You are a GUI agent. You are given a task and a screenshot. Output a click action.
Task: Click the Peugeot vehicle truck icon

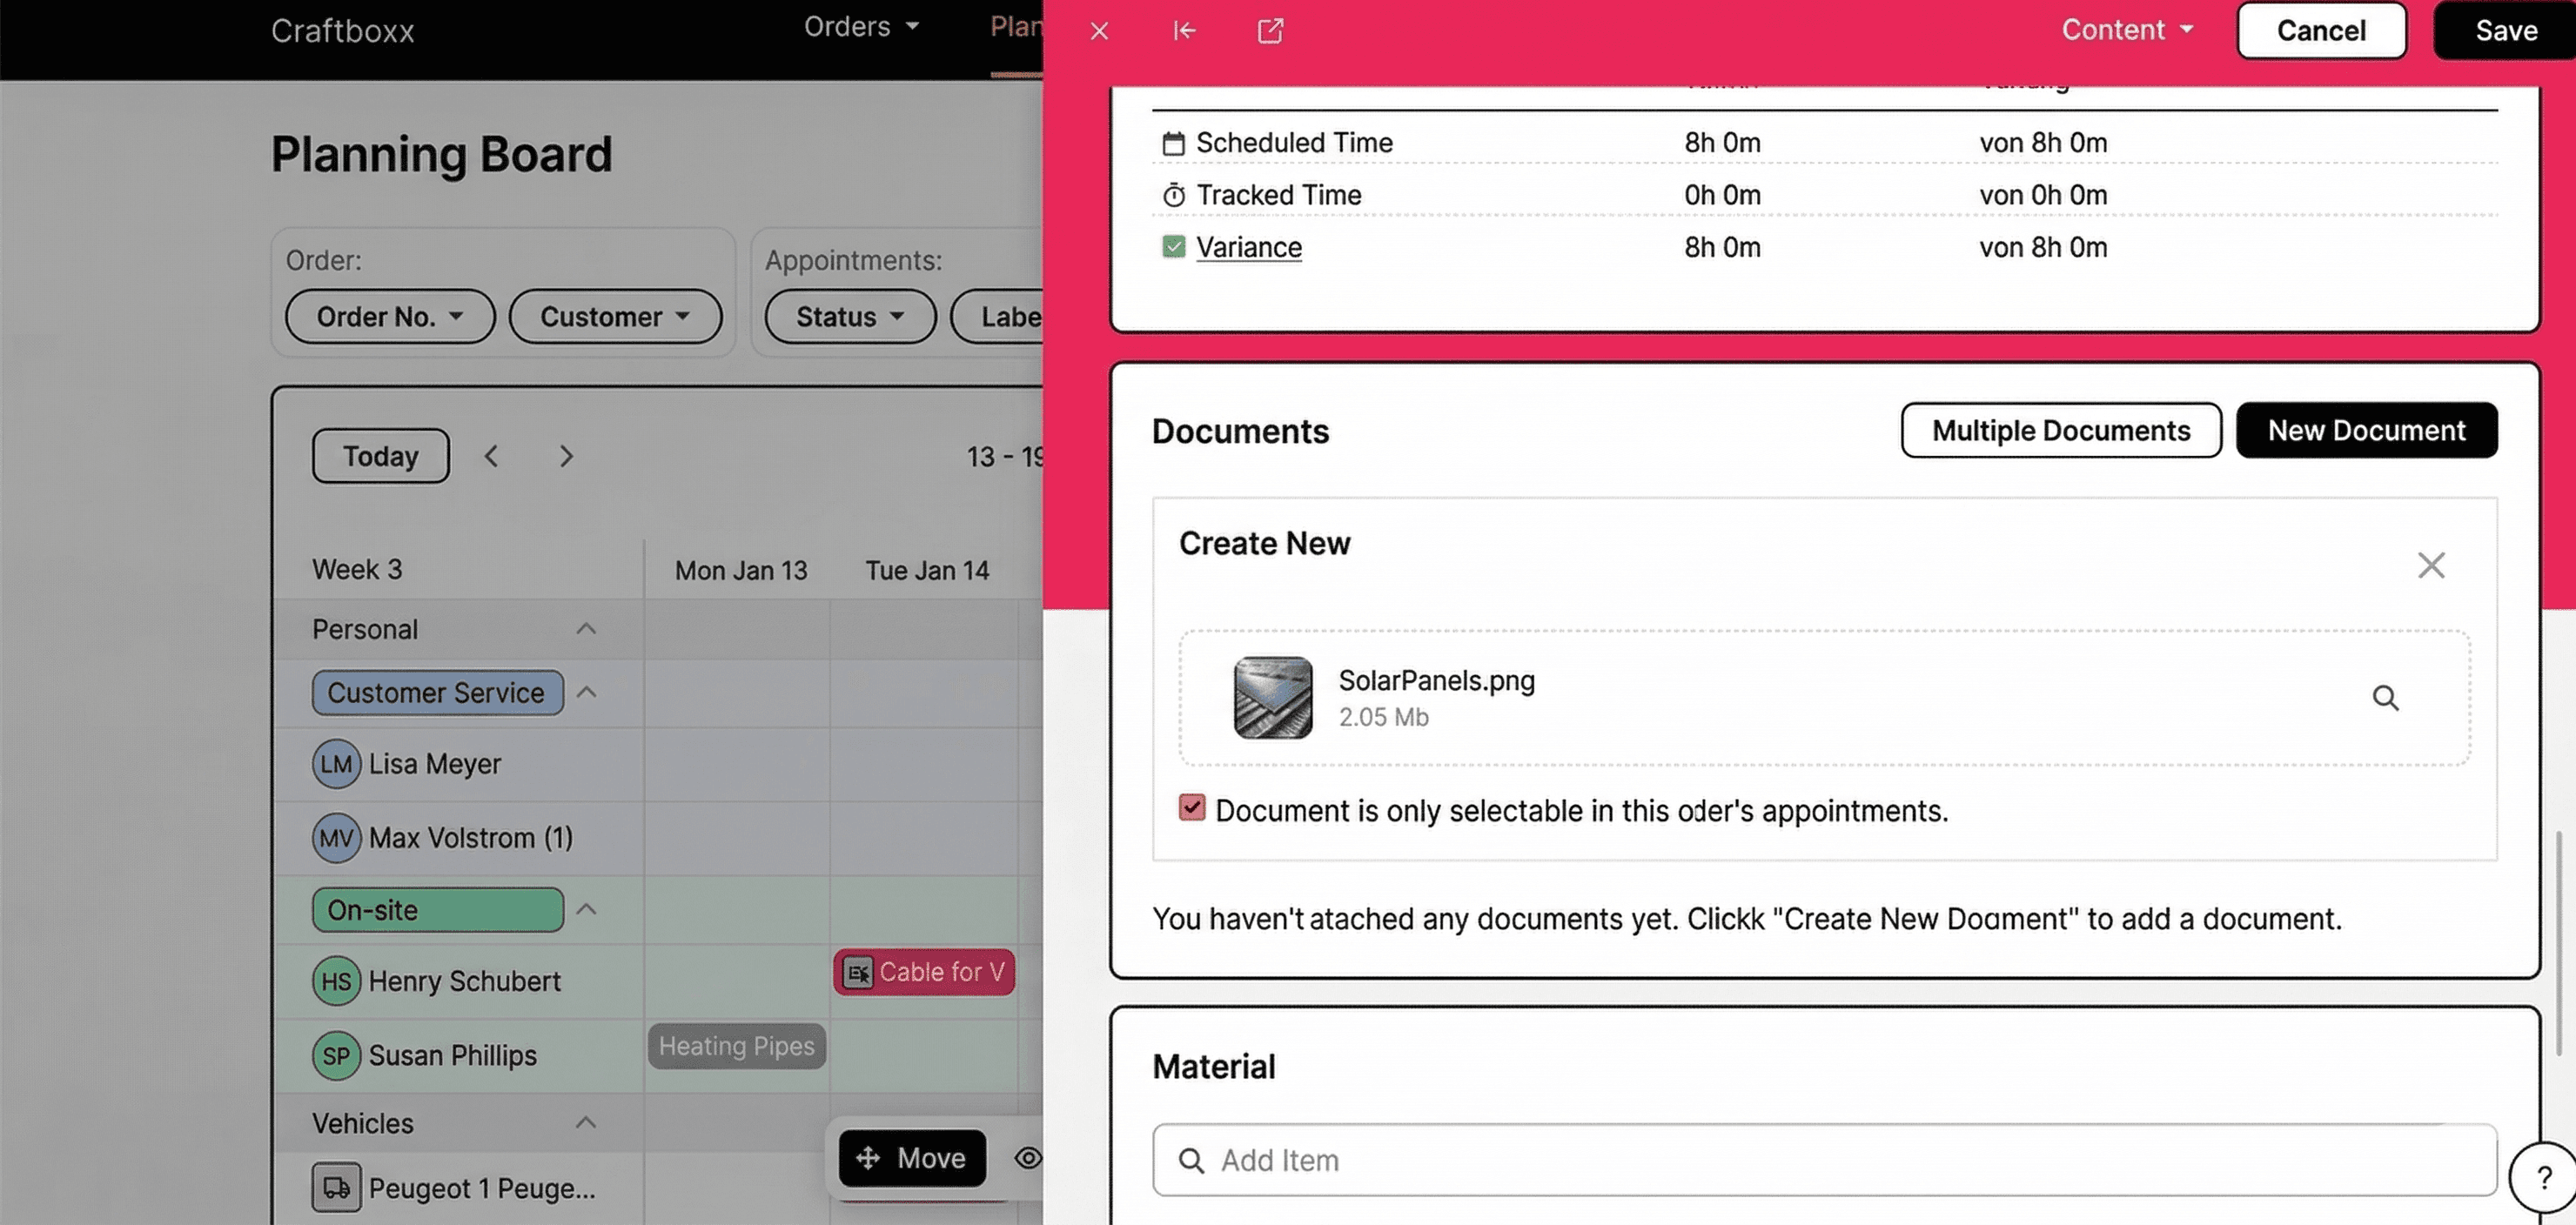[336, 1187]
